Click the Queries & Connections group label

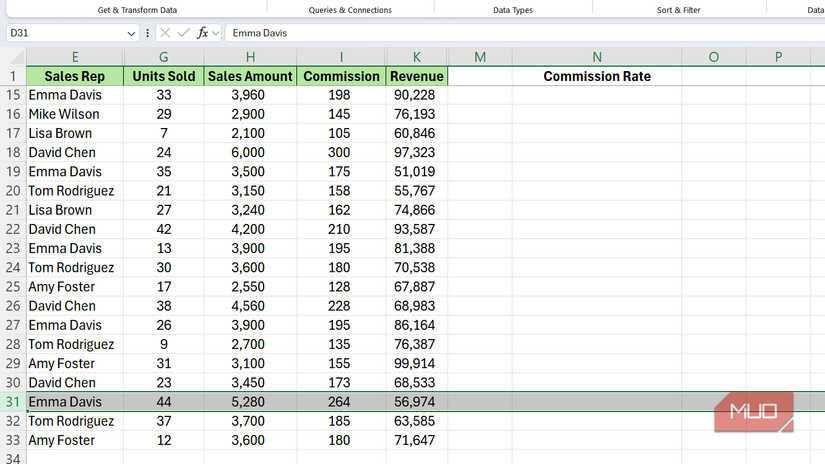(x=350, y=10)
